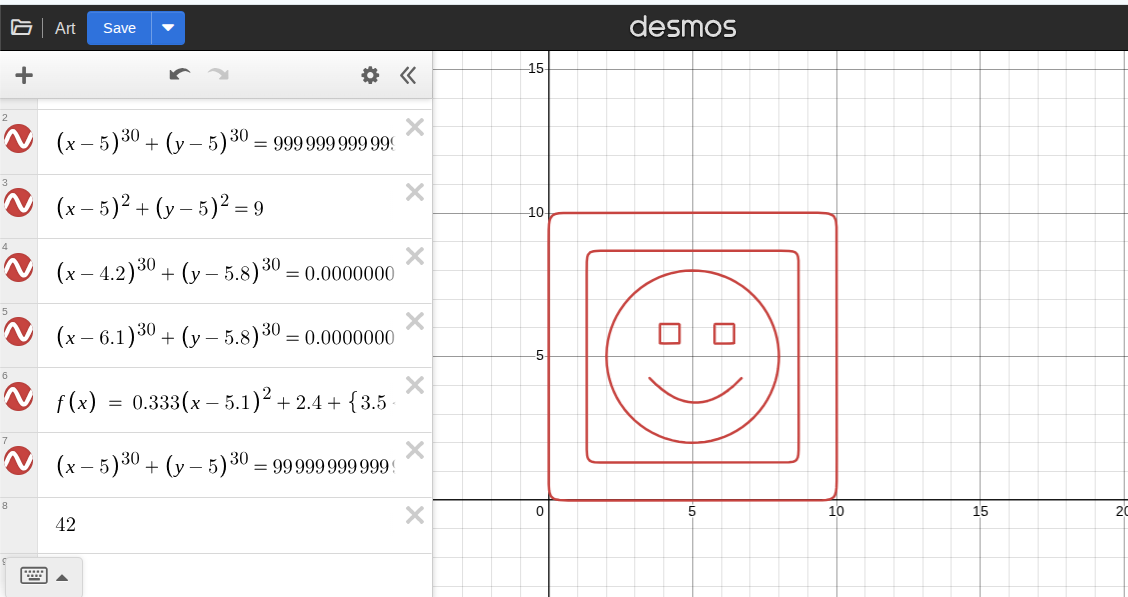Open the graph settings gear

click(x=370, y=75)
